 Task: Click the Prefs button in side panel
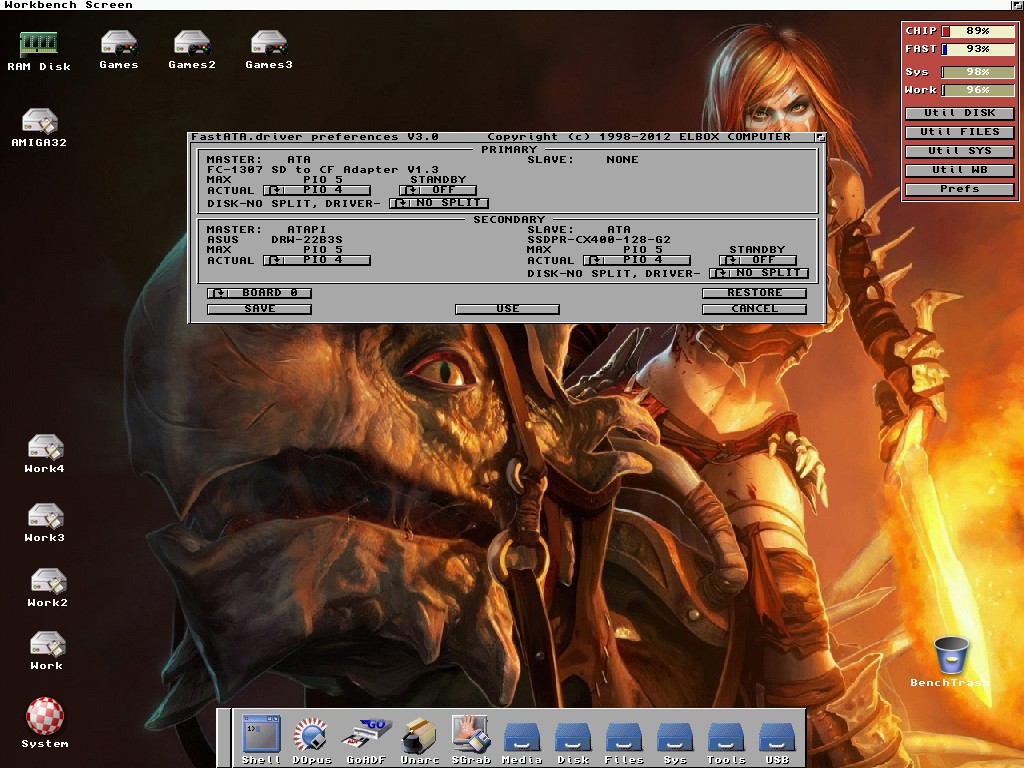pyautogui.click(x=959, y=189)
